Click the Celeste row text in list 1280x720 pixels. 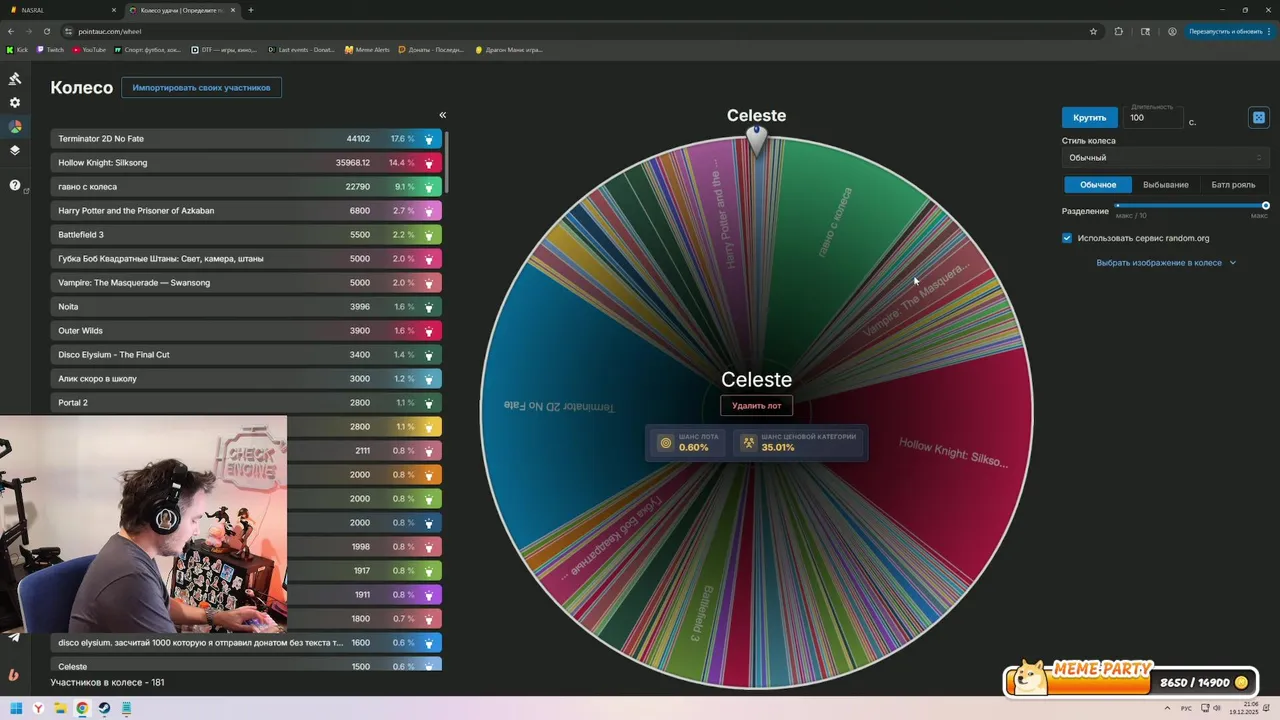(73, 667)
